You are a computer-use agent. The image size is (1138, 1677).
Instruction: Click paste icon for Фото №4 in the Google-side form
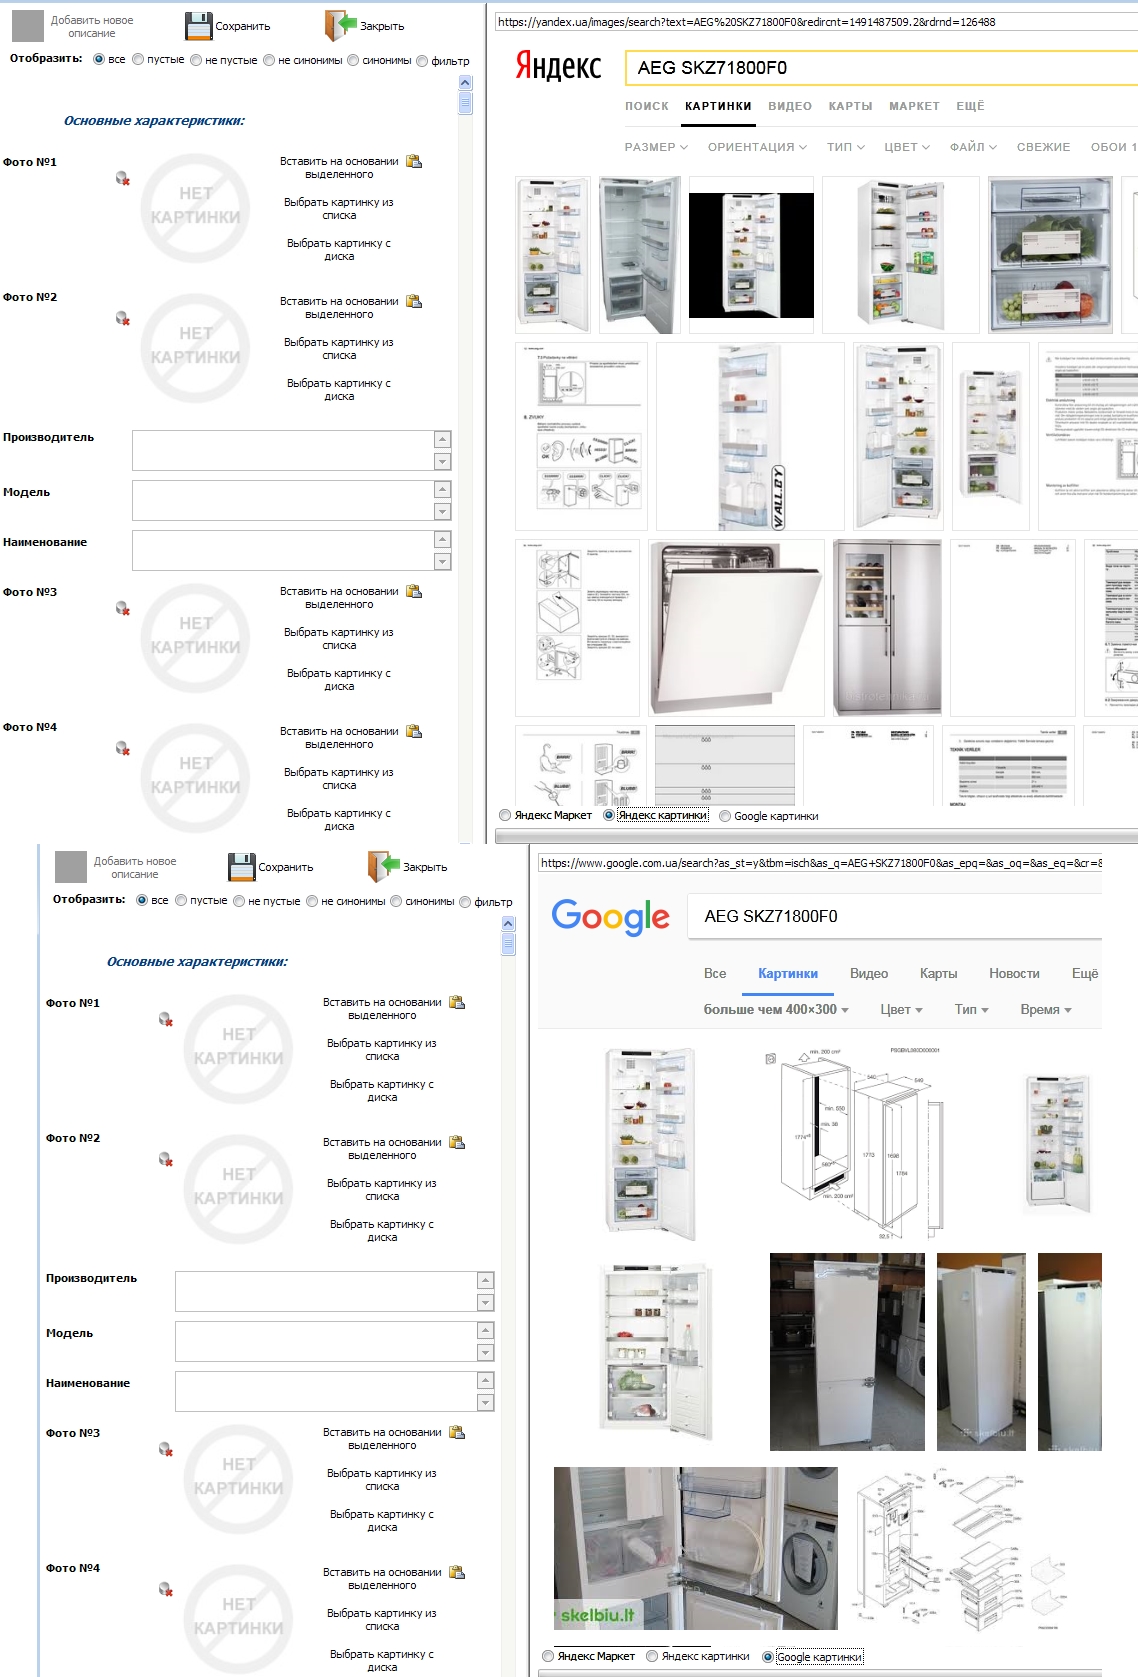(457, 1572)
